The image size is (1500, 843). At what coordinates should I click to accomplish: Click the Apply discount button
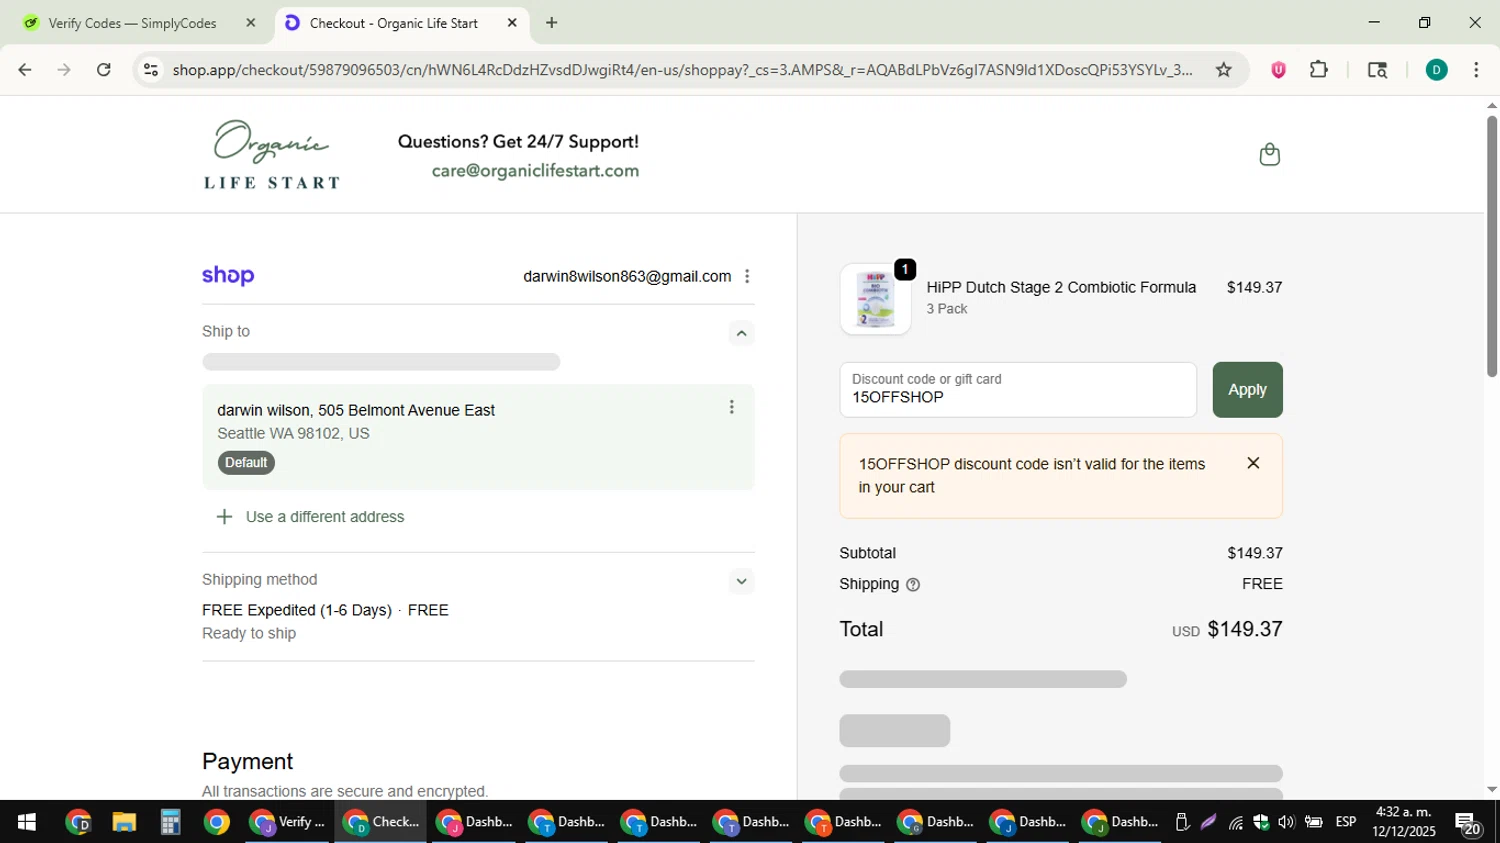pyautogui.click(x=1247, y=390)
